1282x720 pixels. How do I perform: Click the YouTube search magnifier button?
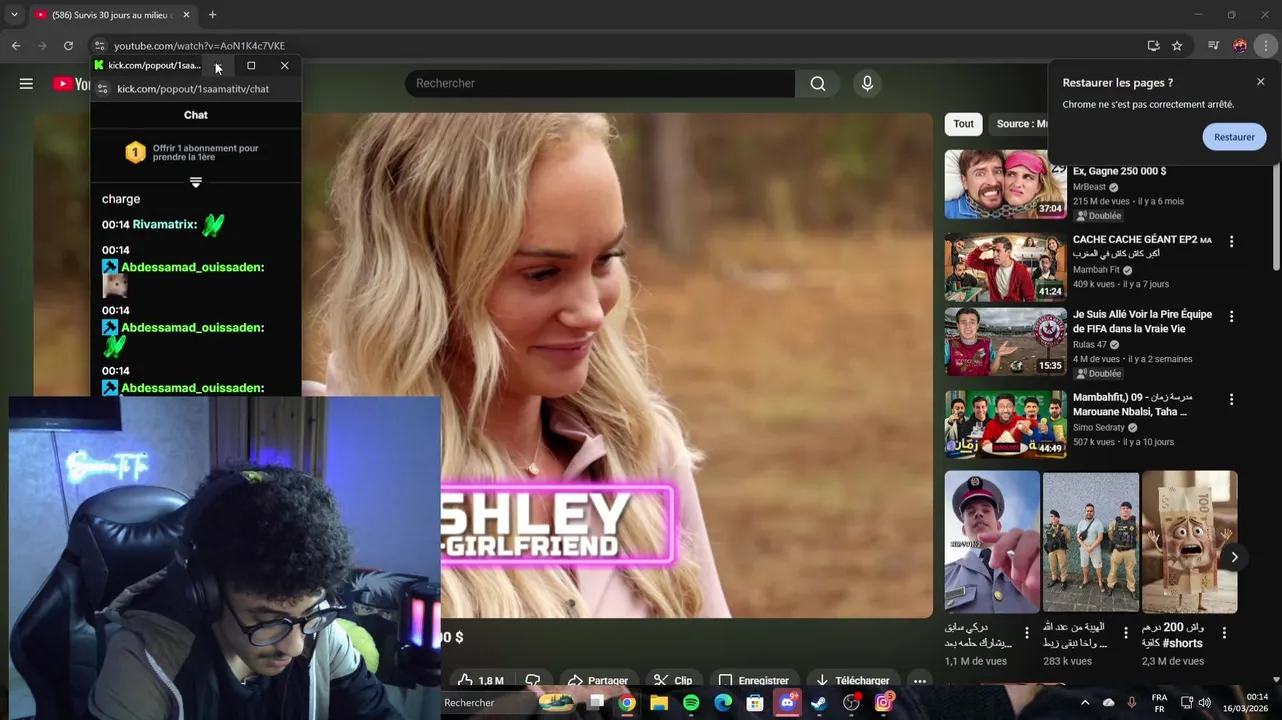click(x=818, y=84)
